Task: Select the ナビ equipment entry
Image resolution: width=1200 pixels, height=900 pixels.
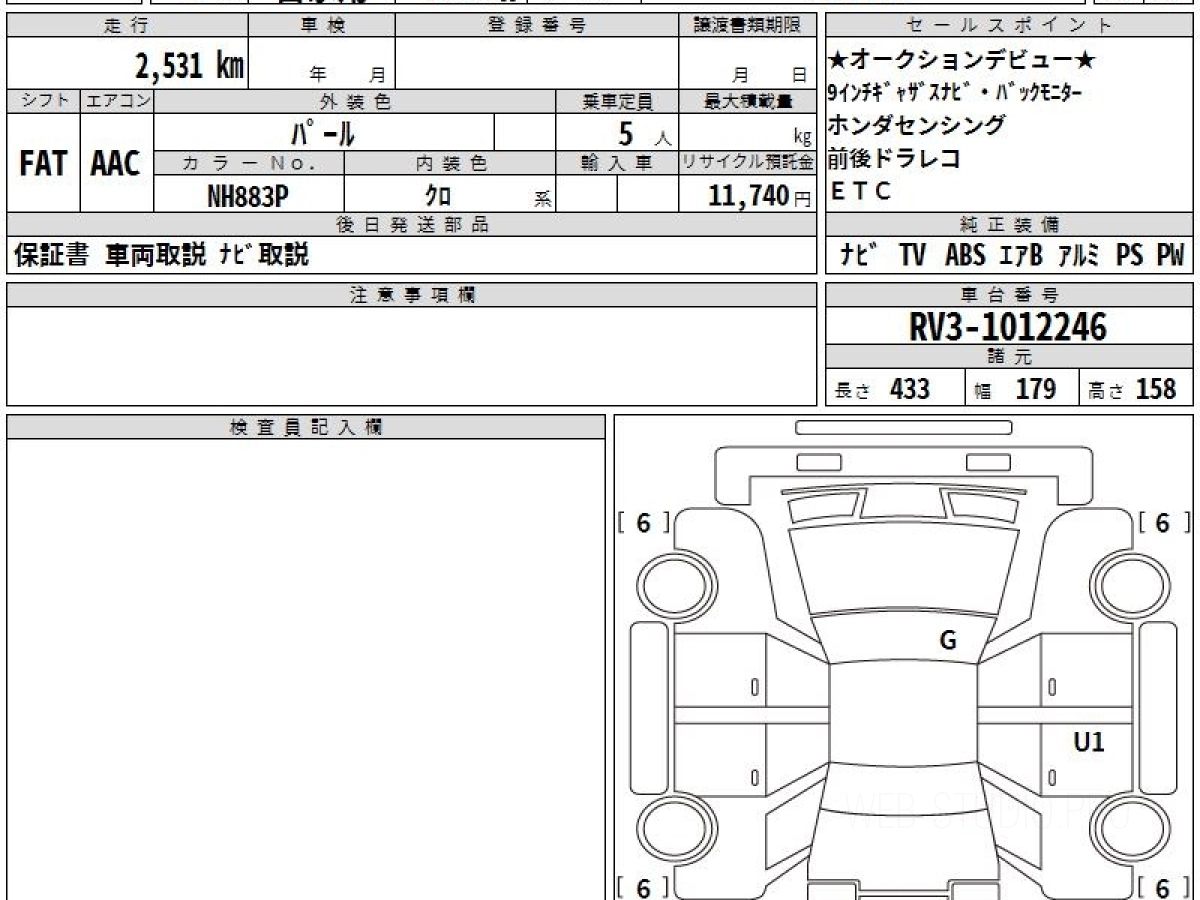Action: point(857,256)
